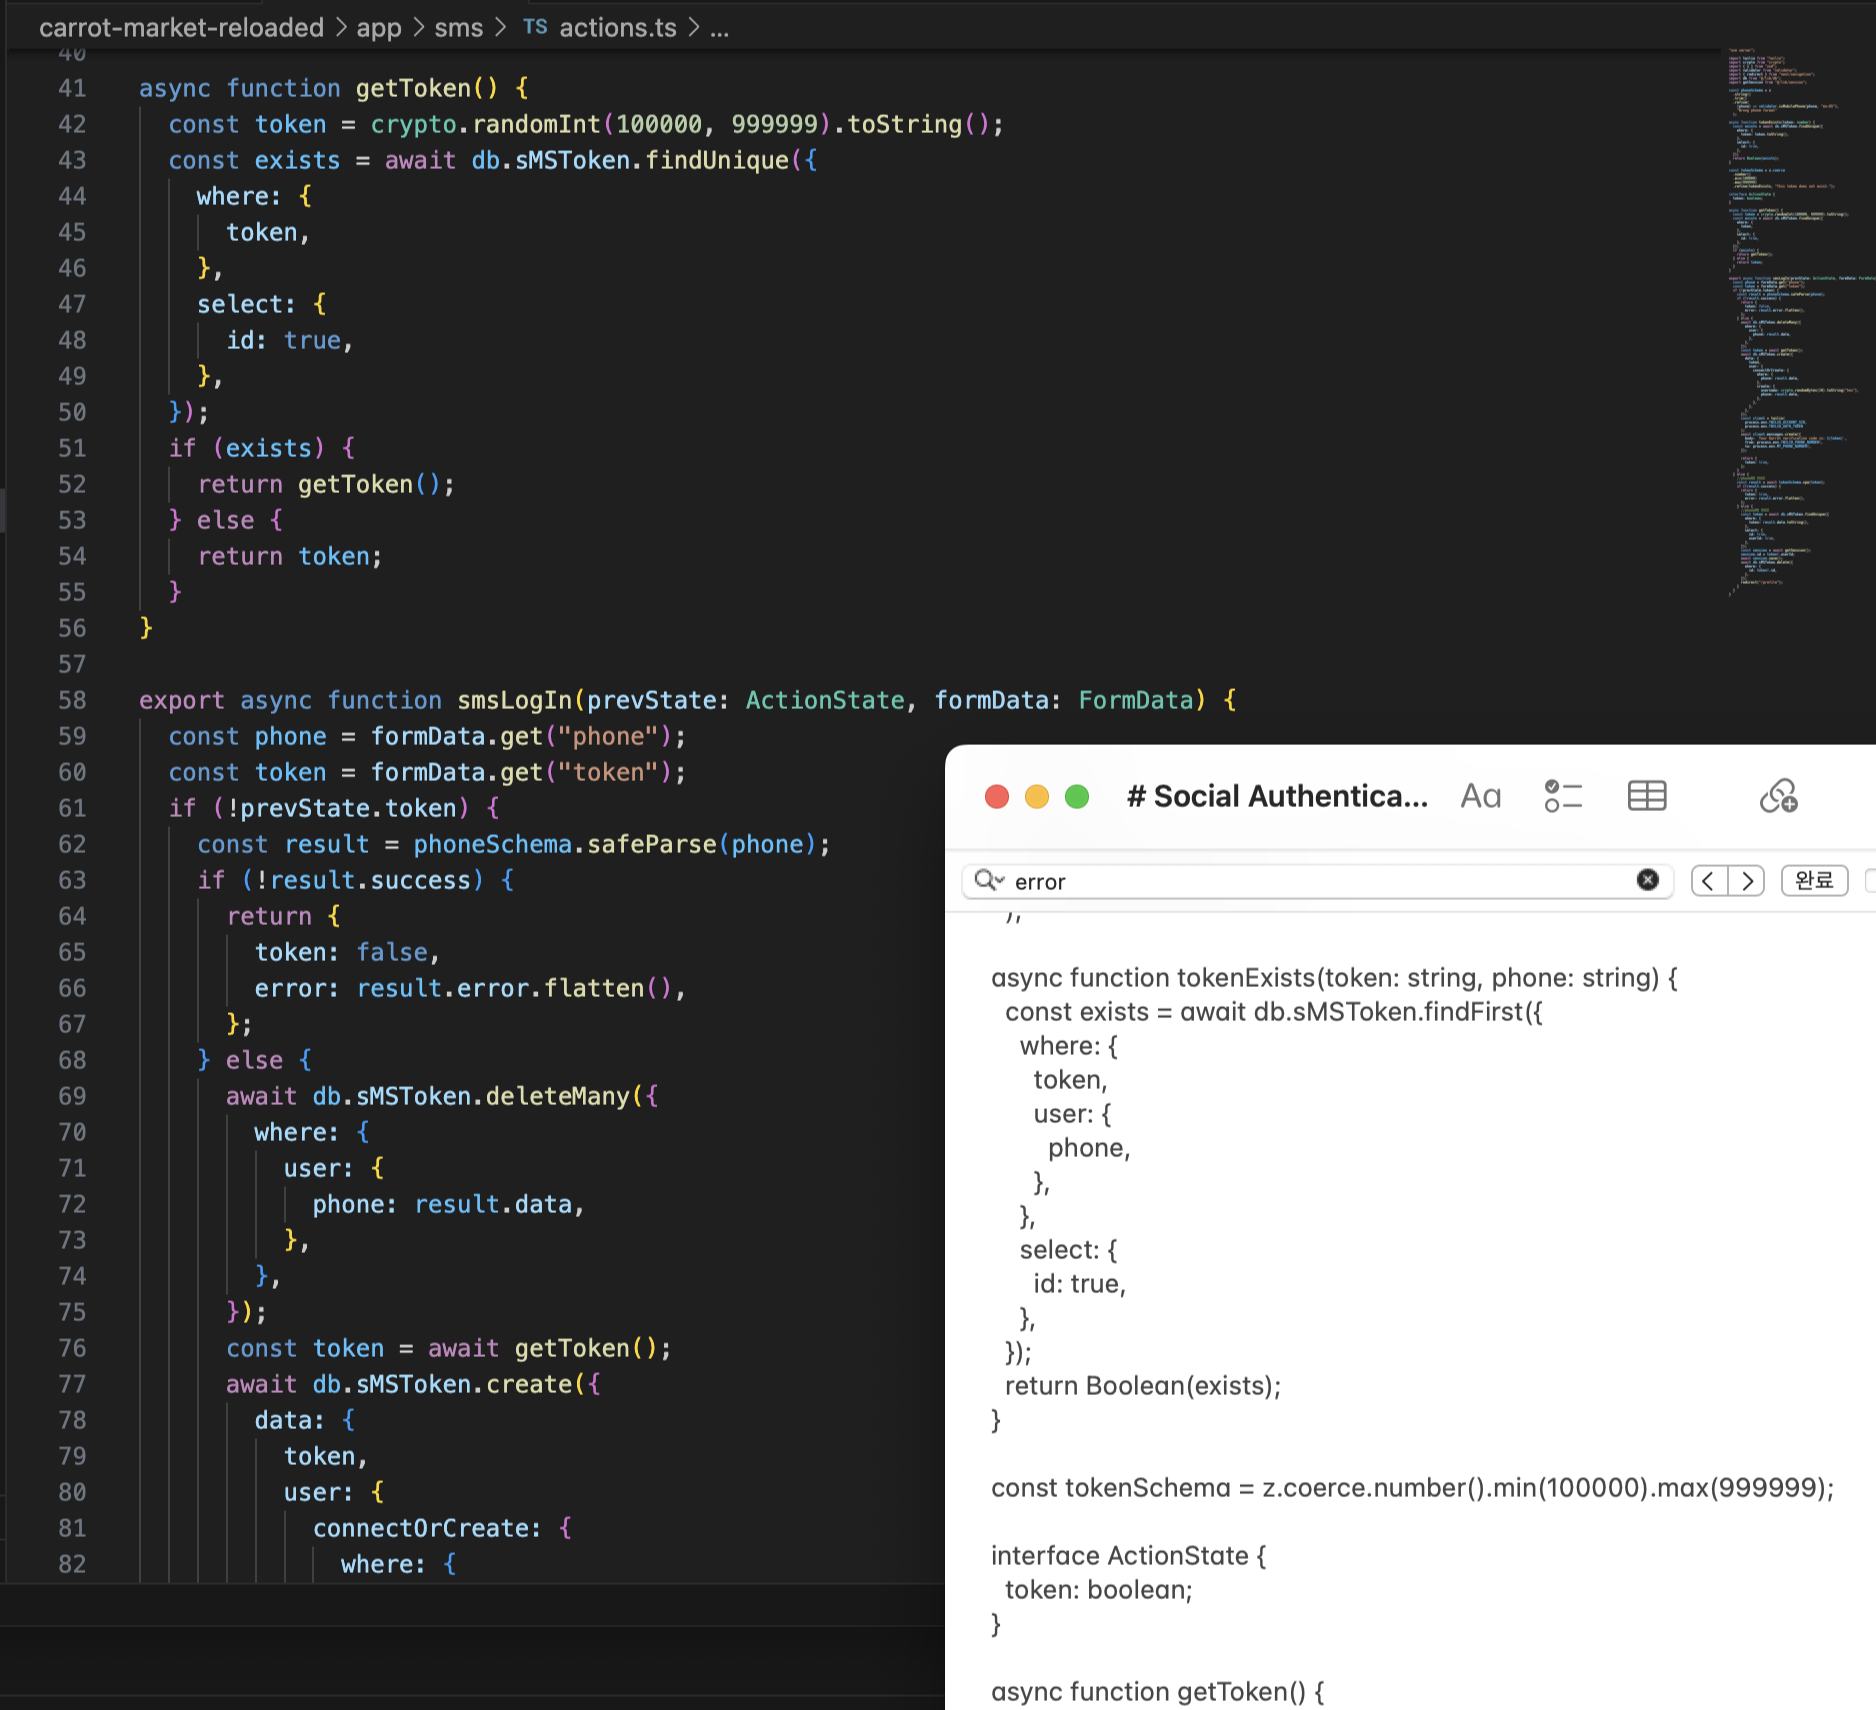
Task: Add a table via the Notes table icon
Action: [x=1647, y=796]
